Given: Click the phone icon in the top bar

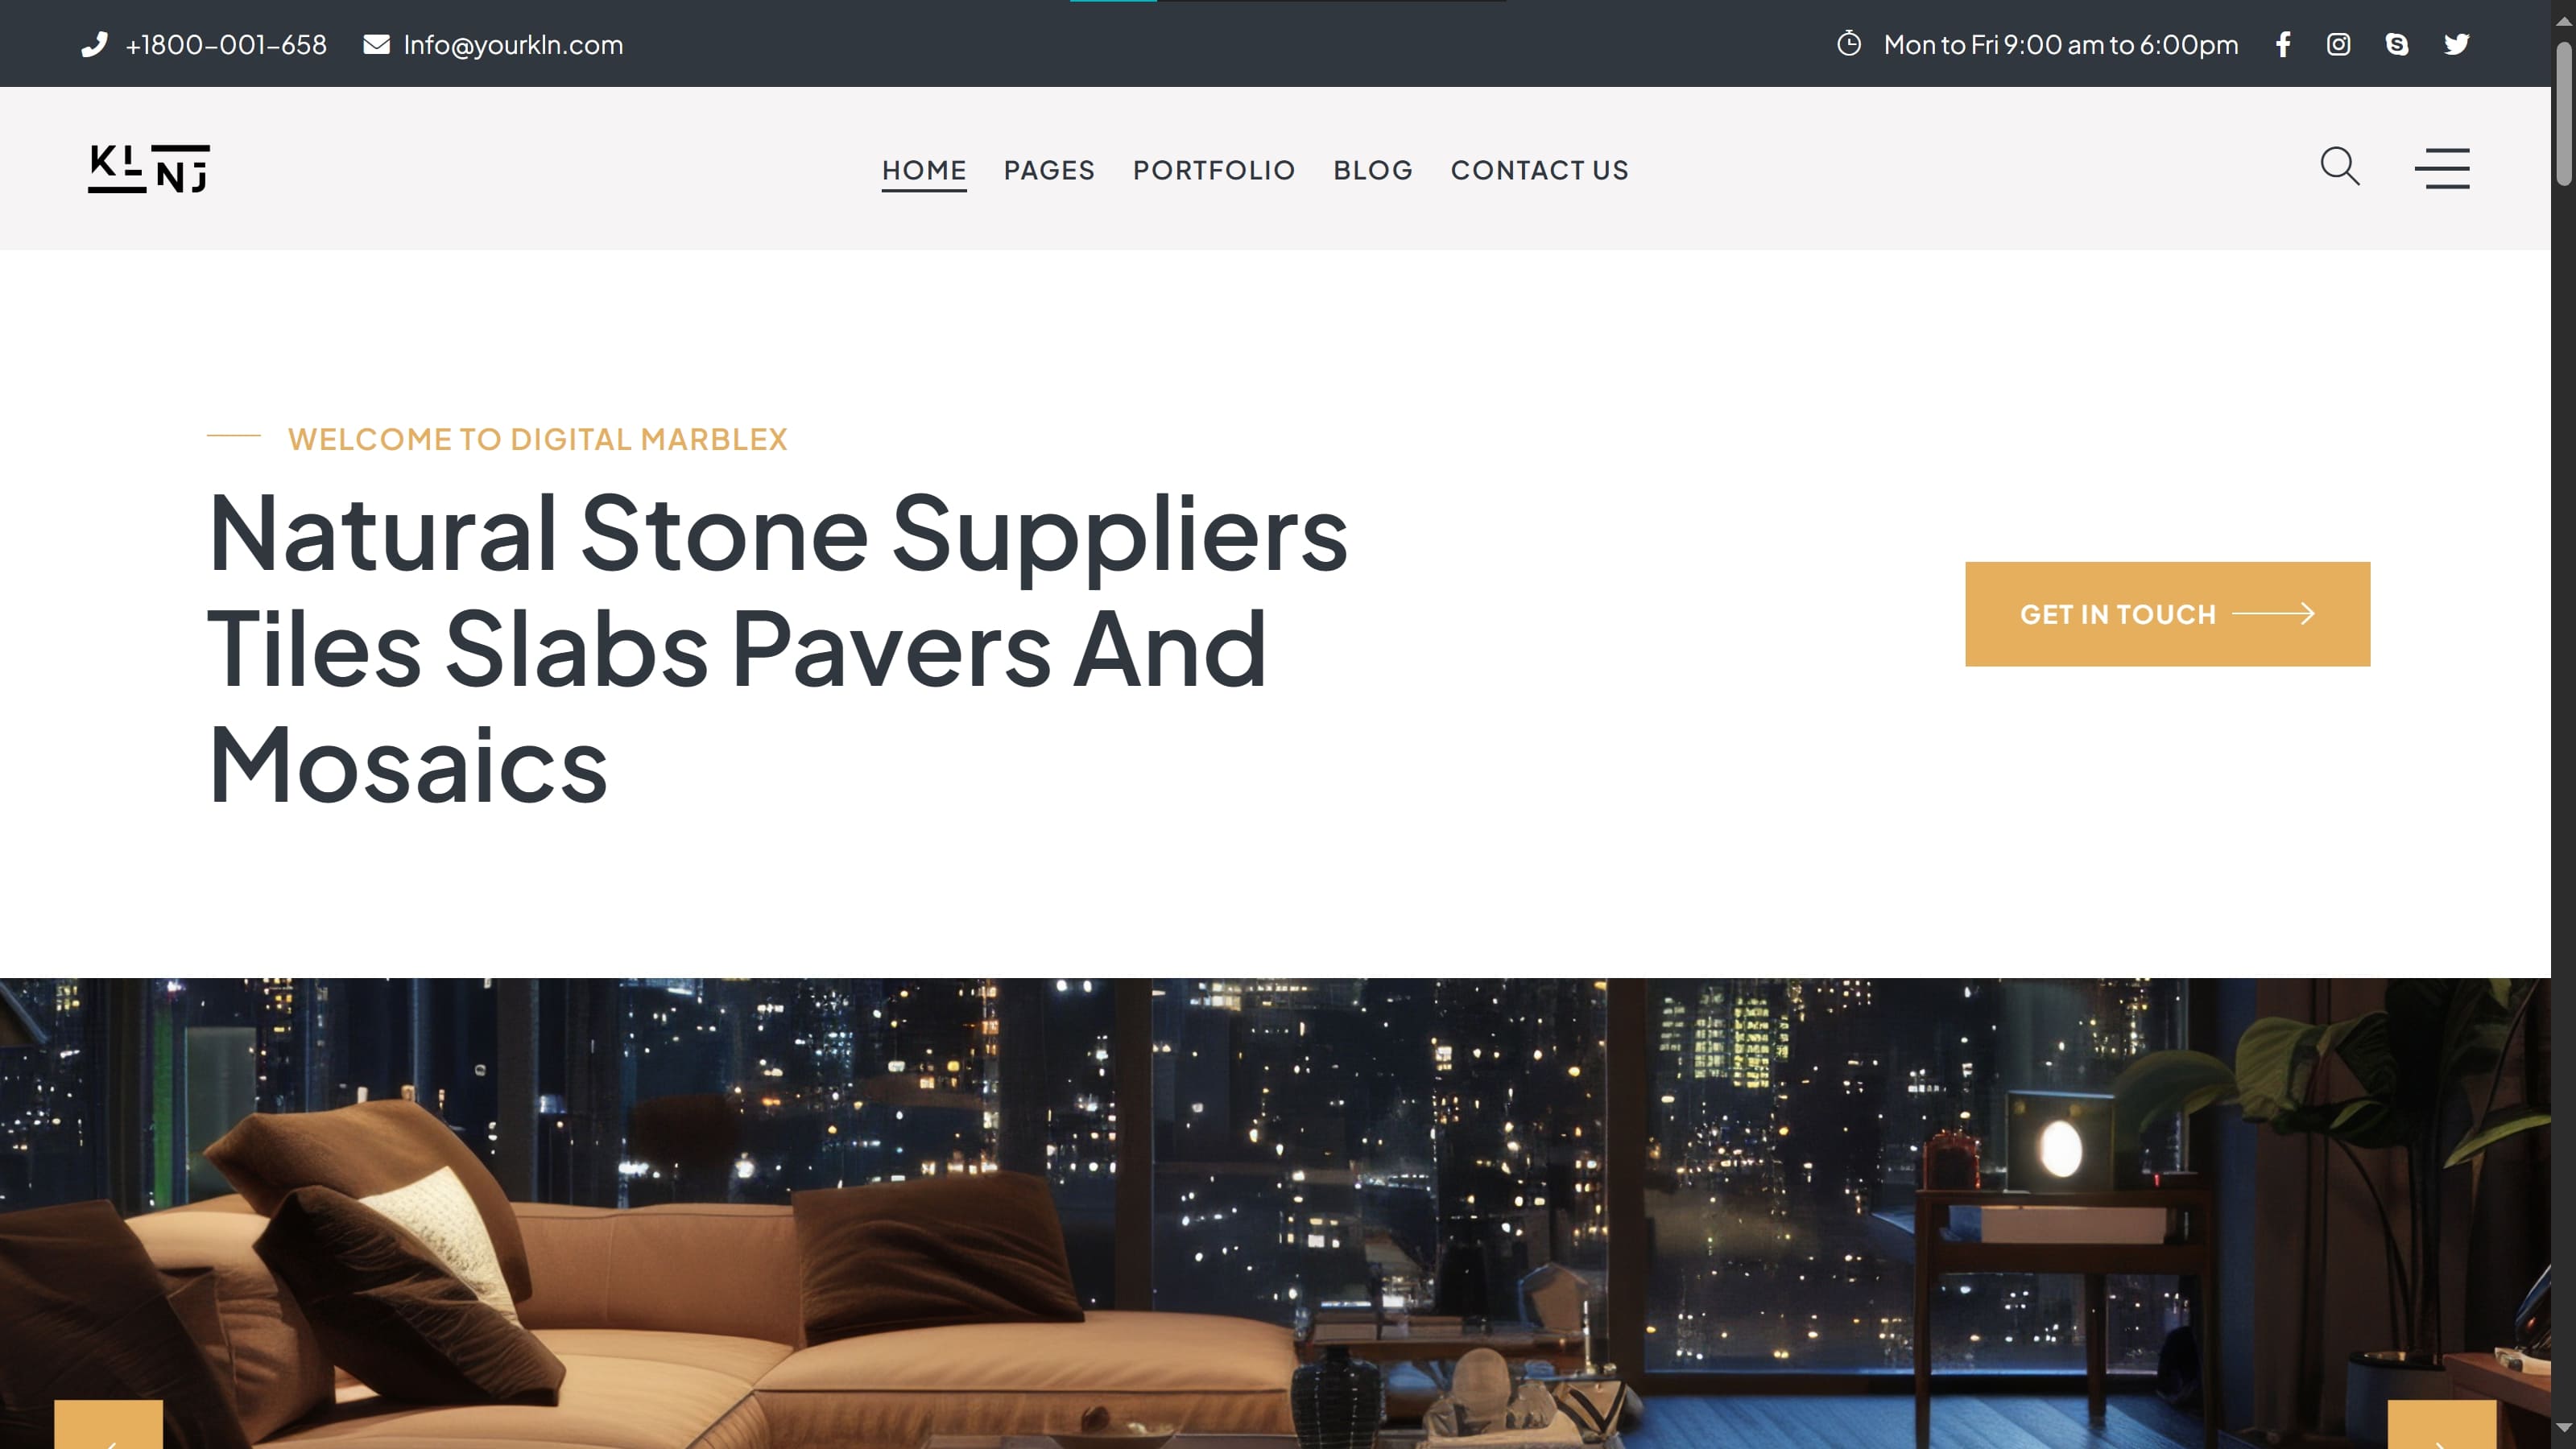Looking at the screenshot, I should coord(94,45).
